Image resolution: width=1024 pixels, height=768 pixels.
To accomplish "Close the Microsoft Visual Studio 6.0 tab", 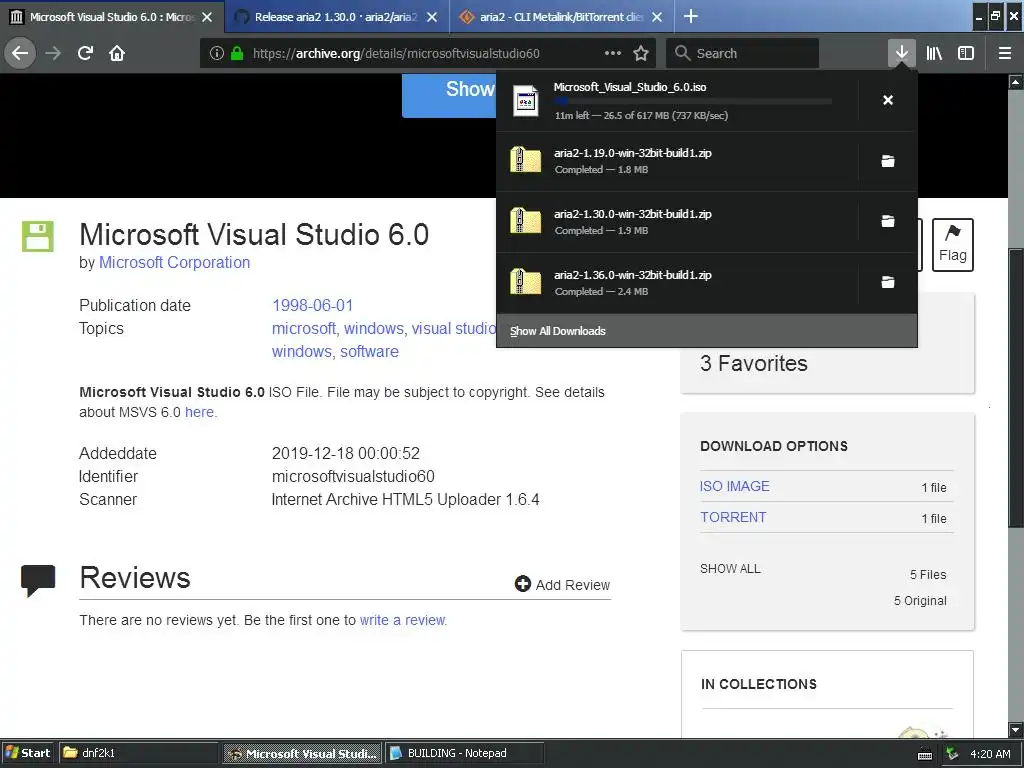I will pos(207,17).
